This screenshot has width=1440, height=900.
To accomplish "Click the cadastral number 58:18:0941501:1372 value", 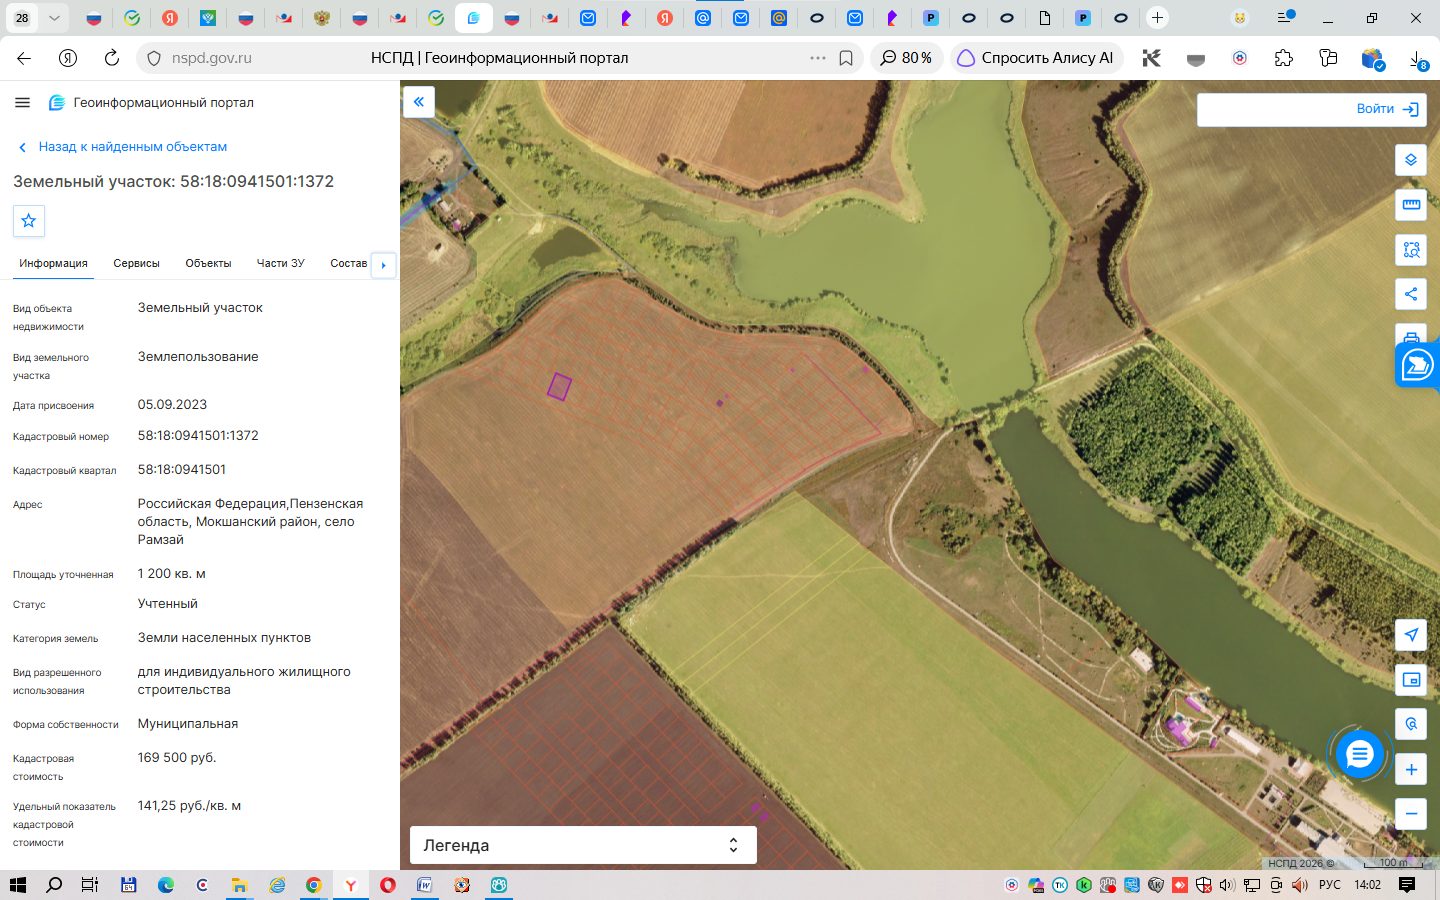I will pos(198,436).
